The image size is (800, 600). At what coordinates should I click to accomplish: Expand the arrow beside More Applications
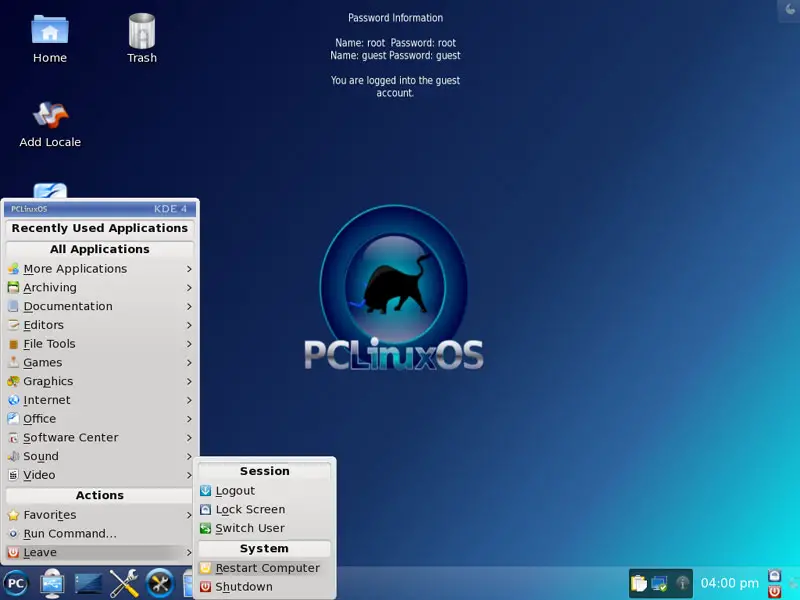(x=189, y=269)
